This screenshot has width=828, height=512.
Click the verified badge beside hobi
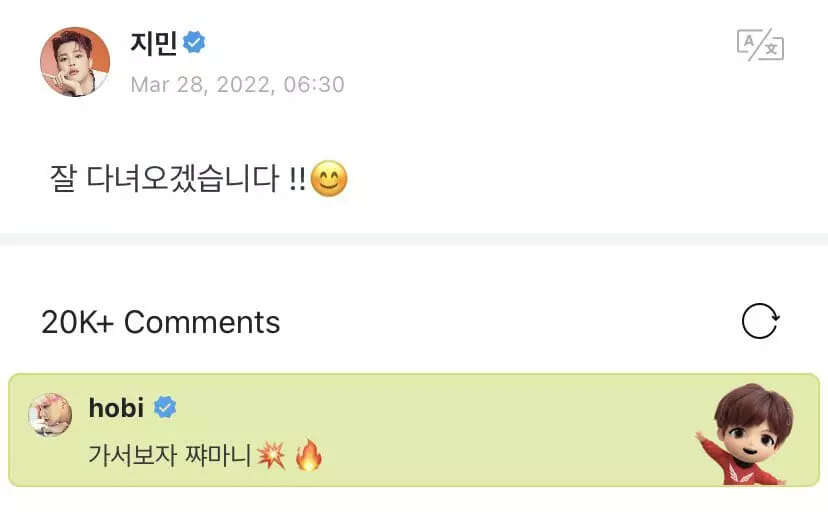pyautogui.click(x=165, y=407)
